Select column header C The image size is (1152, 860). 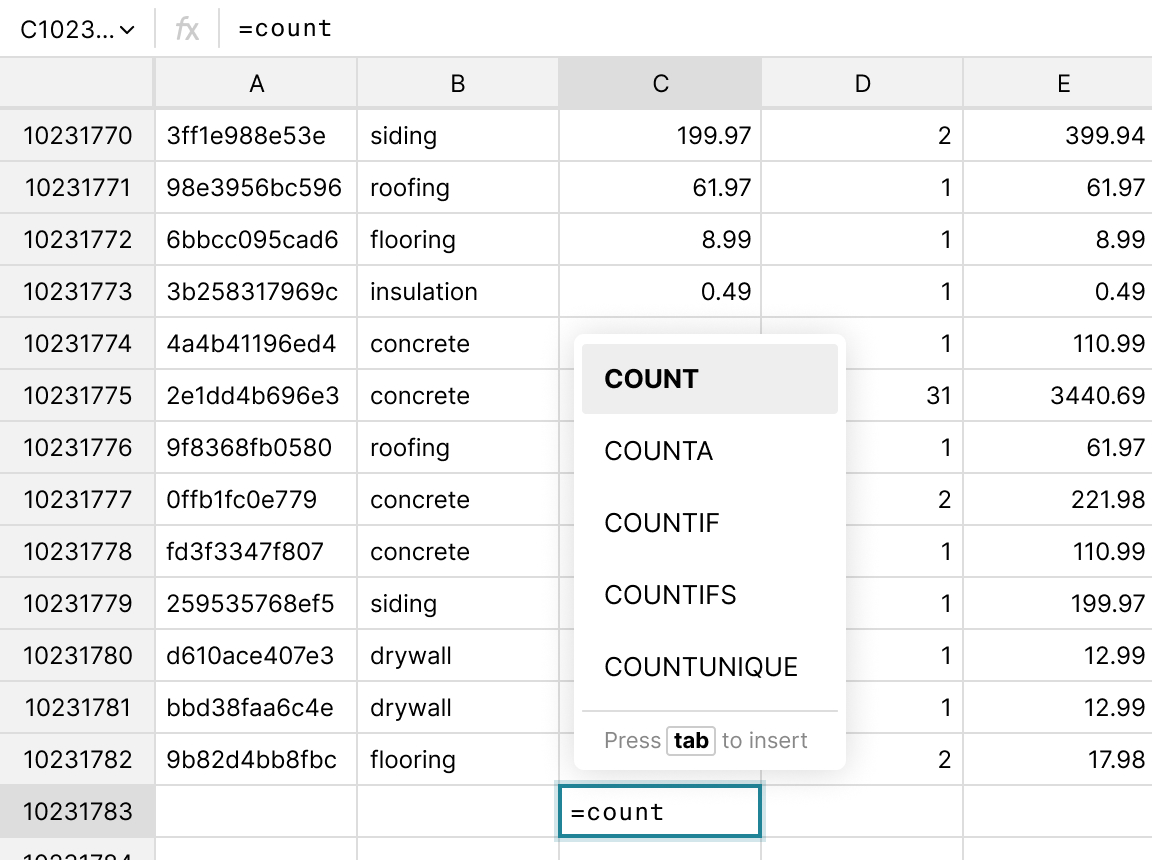tap(660, 84)
